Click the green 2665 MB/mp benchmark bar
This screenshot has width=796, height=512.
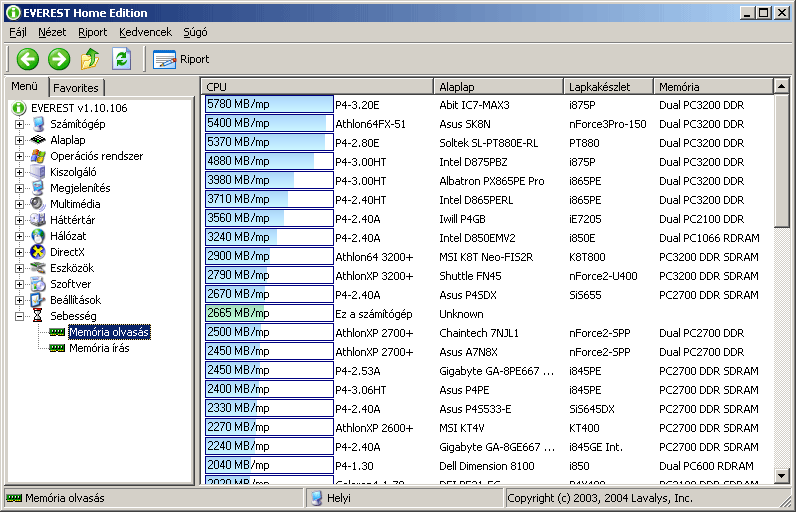tap(269, 313)
